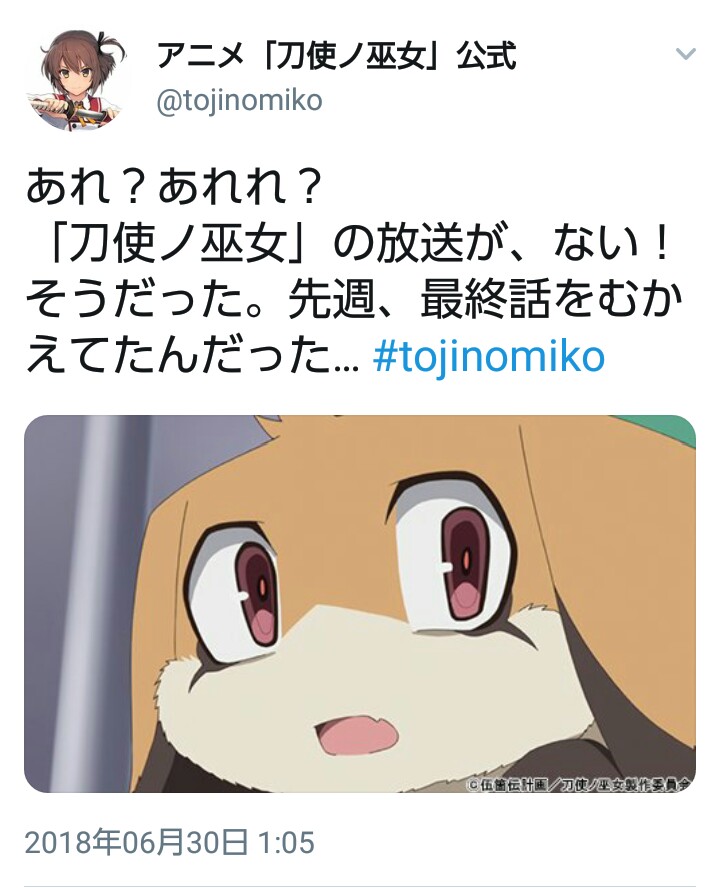Viewport: 720px width, 888px height.
Task: Click the tweet line あれ？あれれ？
Action: coord(174,187)
